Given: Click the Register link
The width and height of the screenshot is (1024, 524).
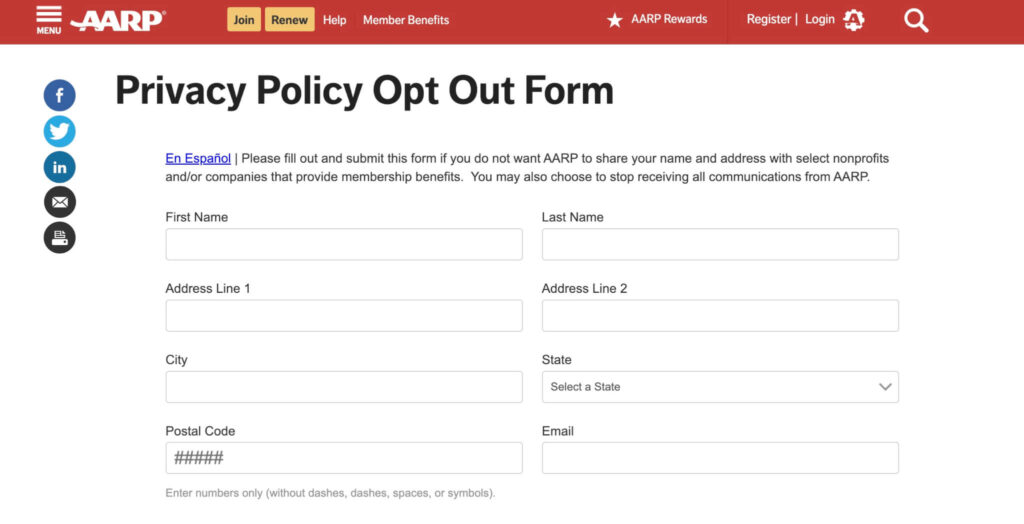Looking at the screenshot, I should point(768,20).
